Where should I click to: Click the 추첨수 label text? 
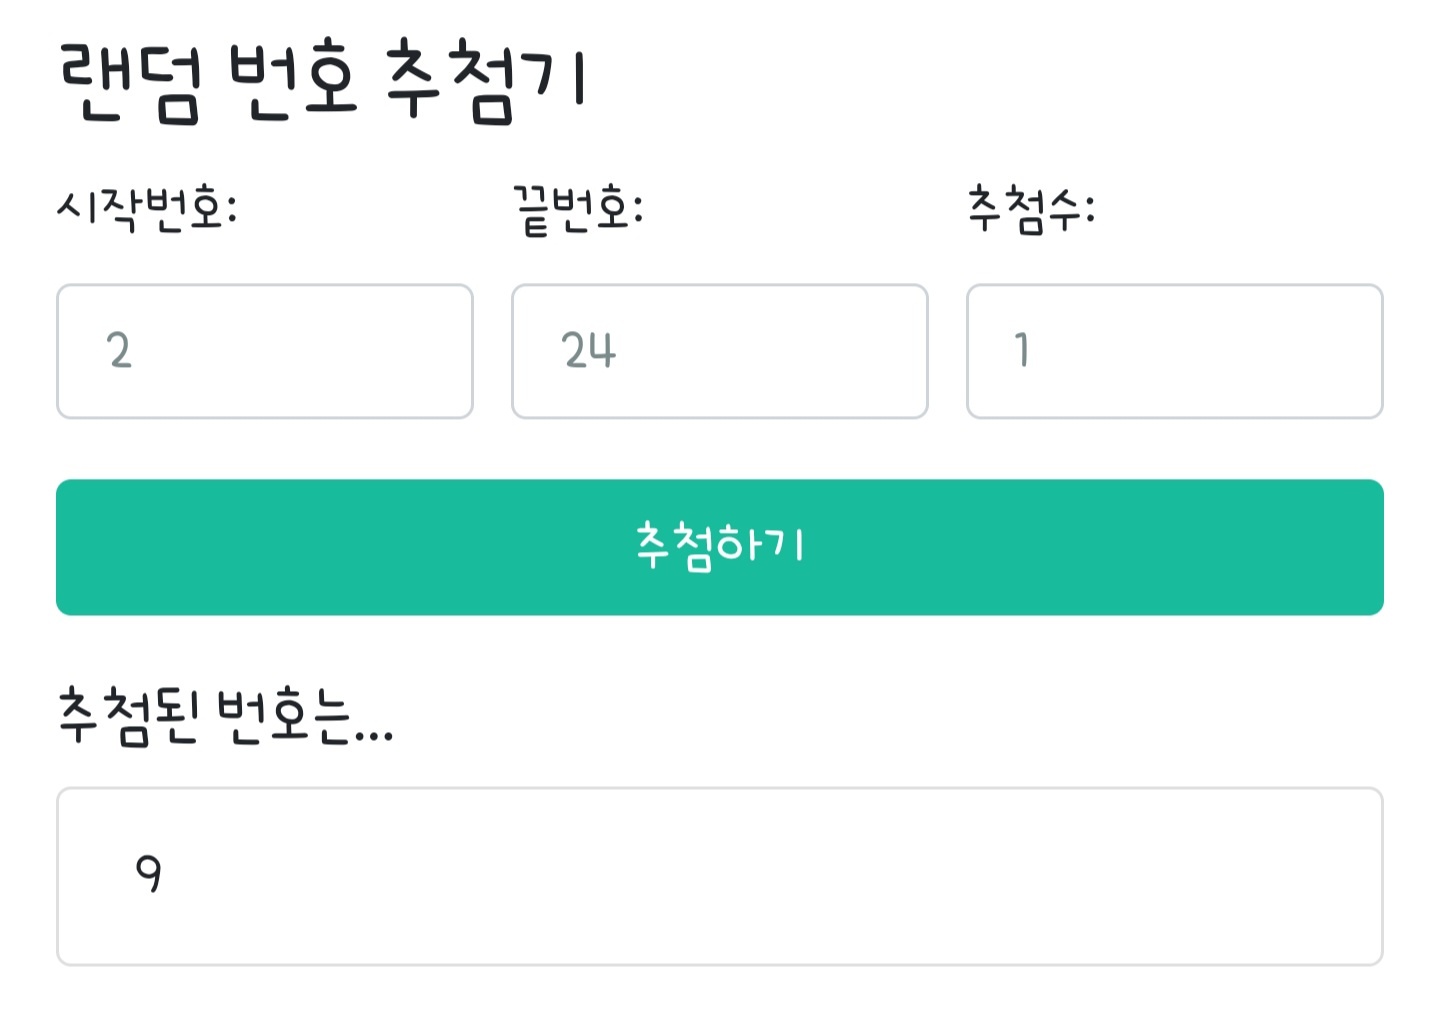point(1031,209)
